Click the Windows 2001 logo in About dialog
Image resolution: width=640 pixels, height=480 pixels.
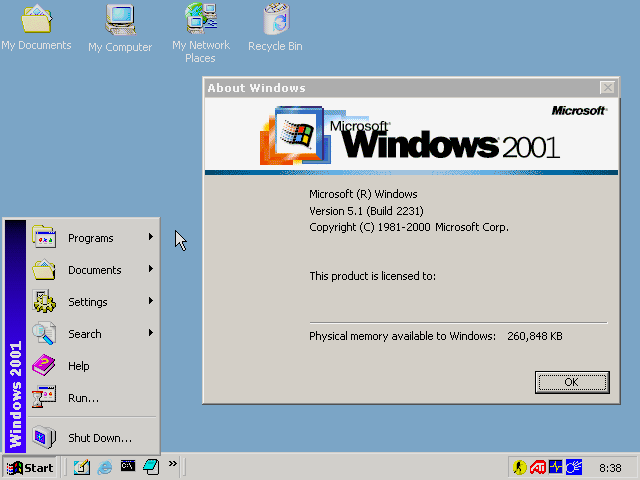(x=409, y=136)
